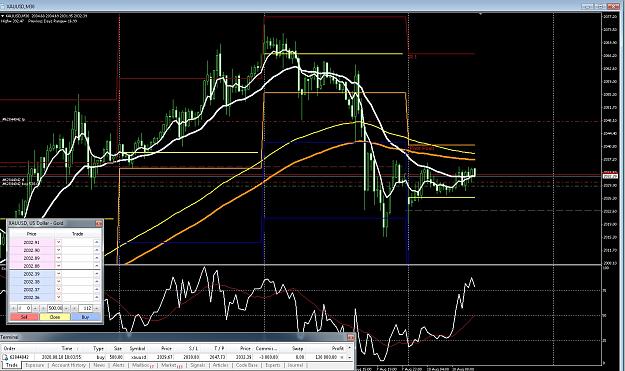Open the Exposure tab

(34, 365)
